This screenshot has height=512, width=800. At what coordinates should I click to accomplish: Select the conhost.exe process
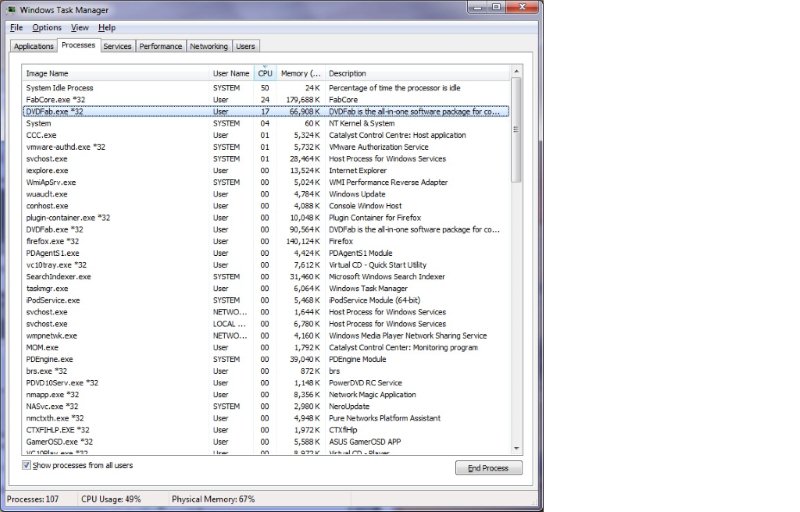266,206
